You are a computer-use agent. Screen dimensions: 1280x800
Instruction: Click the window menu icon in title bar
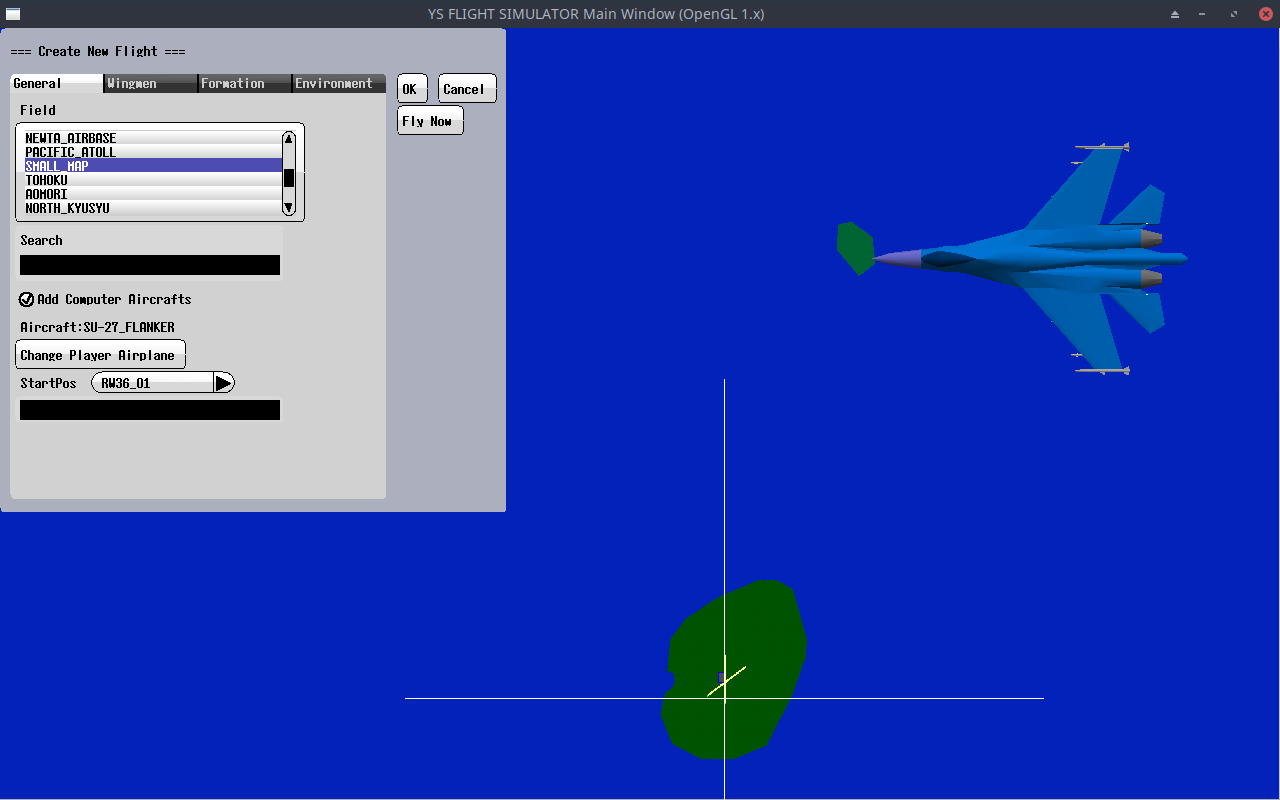point(13,14)
